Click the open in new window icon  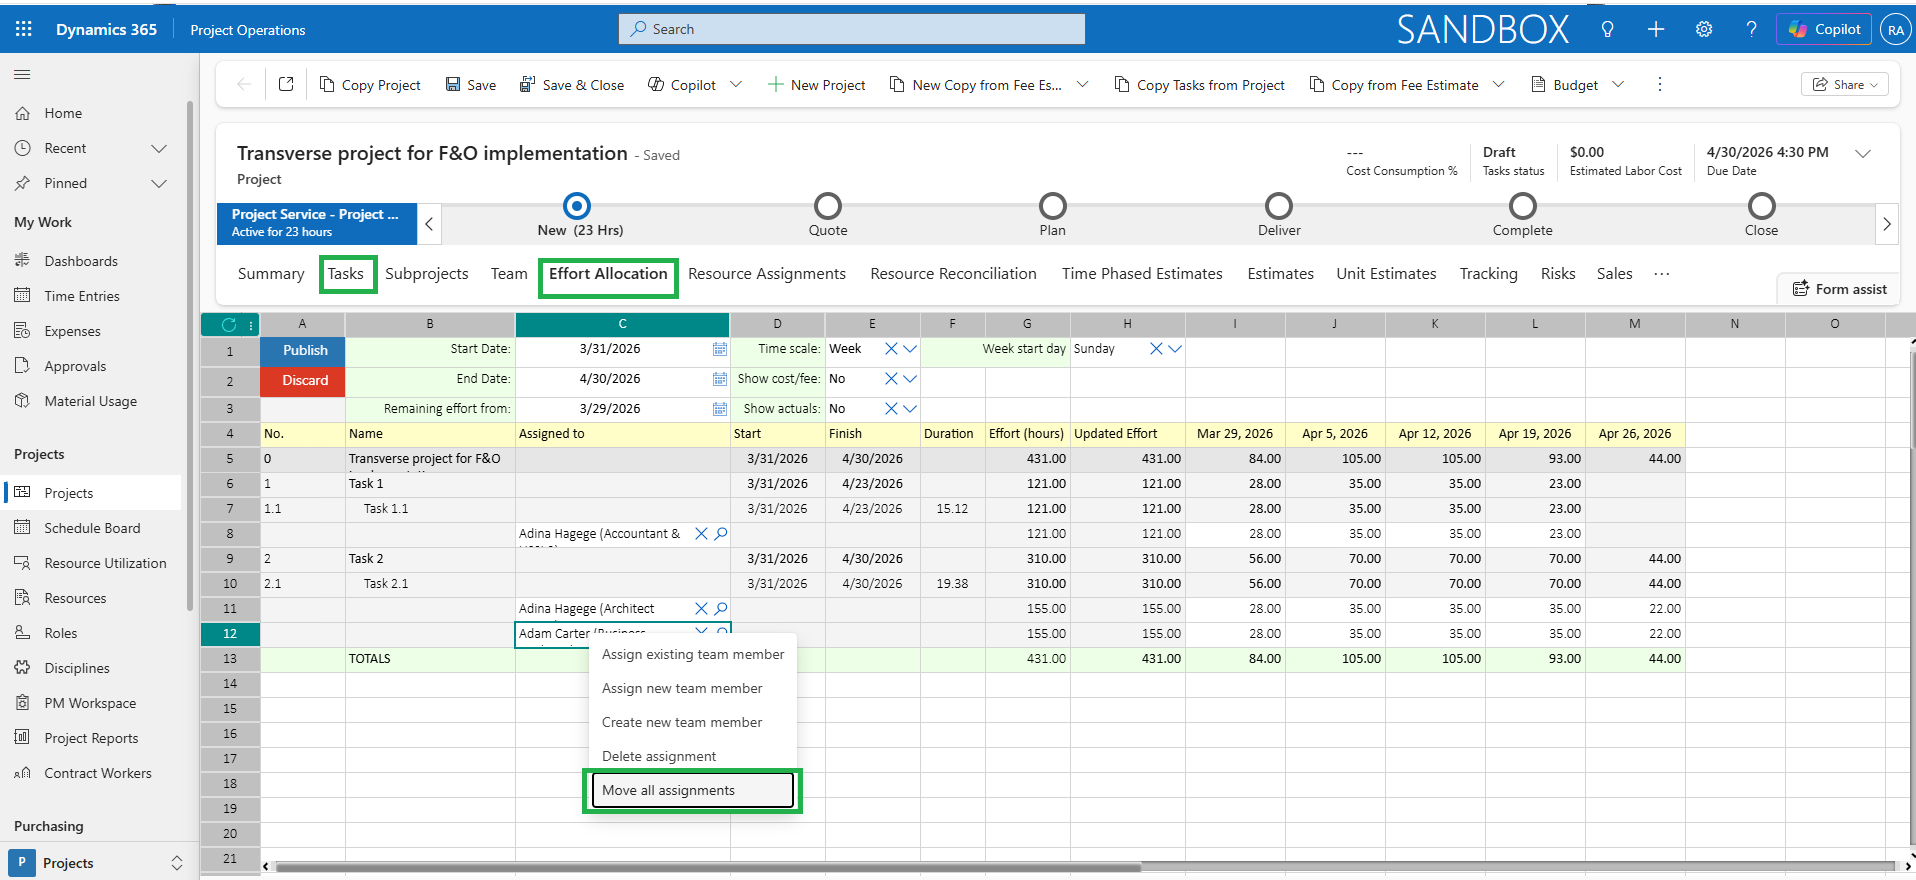coord(286,85)
